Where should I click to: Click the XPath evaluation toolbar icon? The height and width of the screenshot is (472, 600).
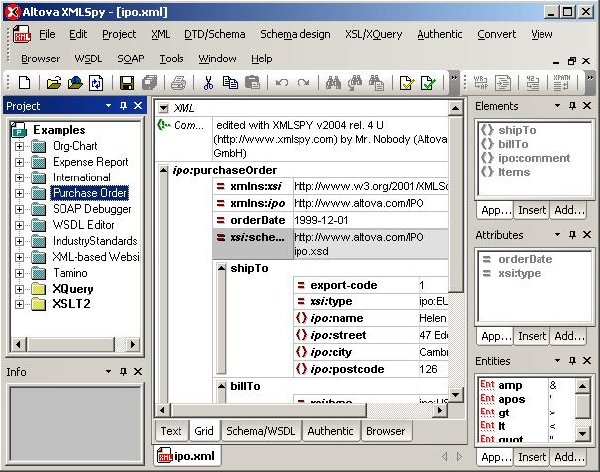pos(561,82)
